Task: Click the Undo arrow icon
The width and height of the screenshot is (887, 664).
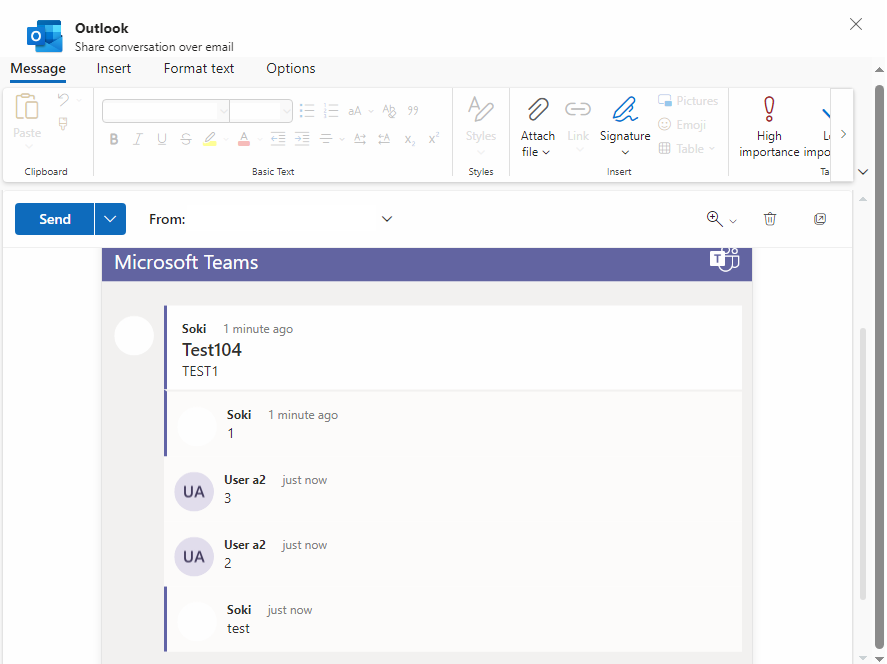Action: pos(63,100)
